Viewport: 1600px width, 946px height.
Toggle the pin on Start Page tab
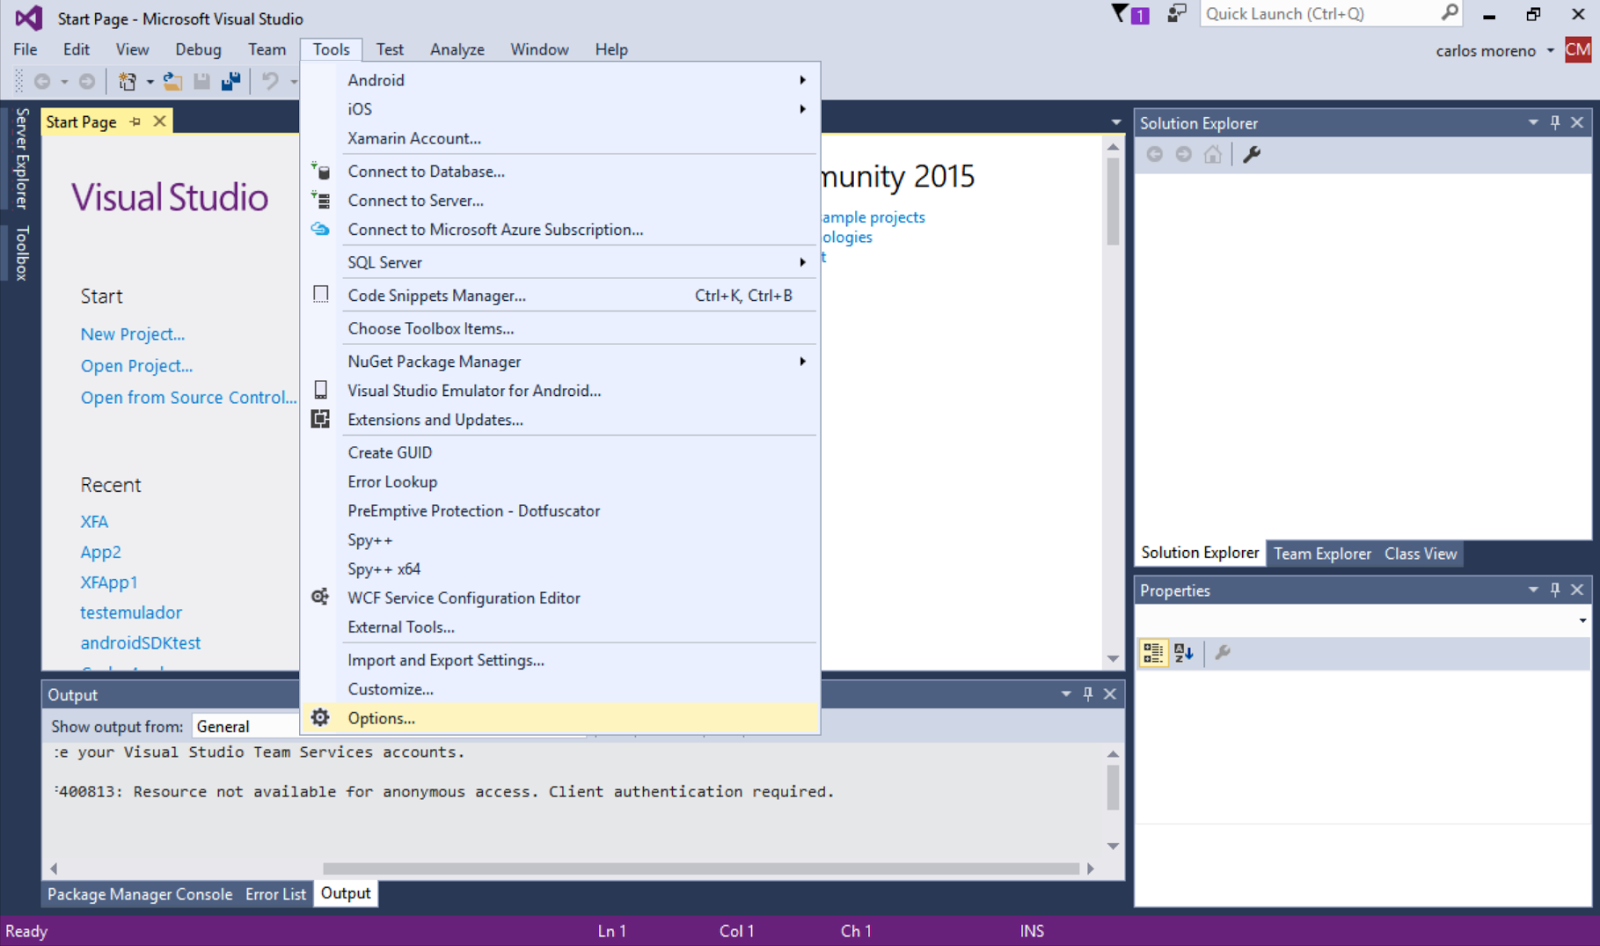tap(136, 121)
